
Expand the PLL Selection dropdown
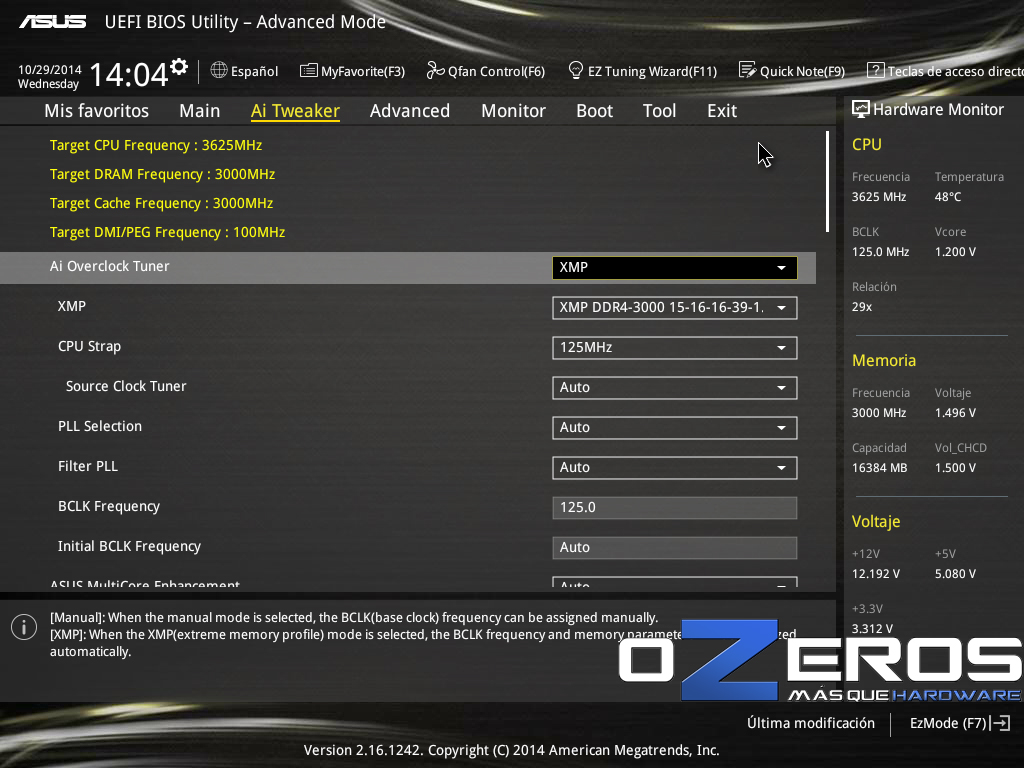675,428
